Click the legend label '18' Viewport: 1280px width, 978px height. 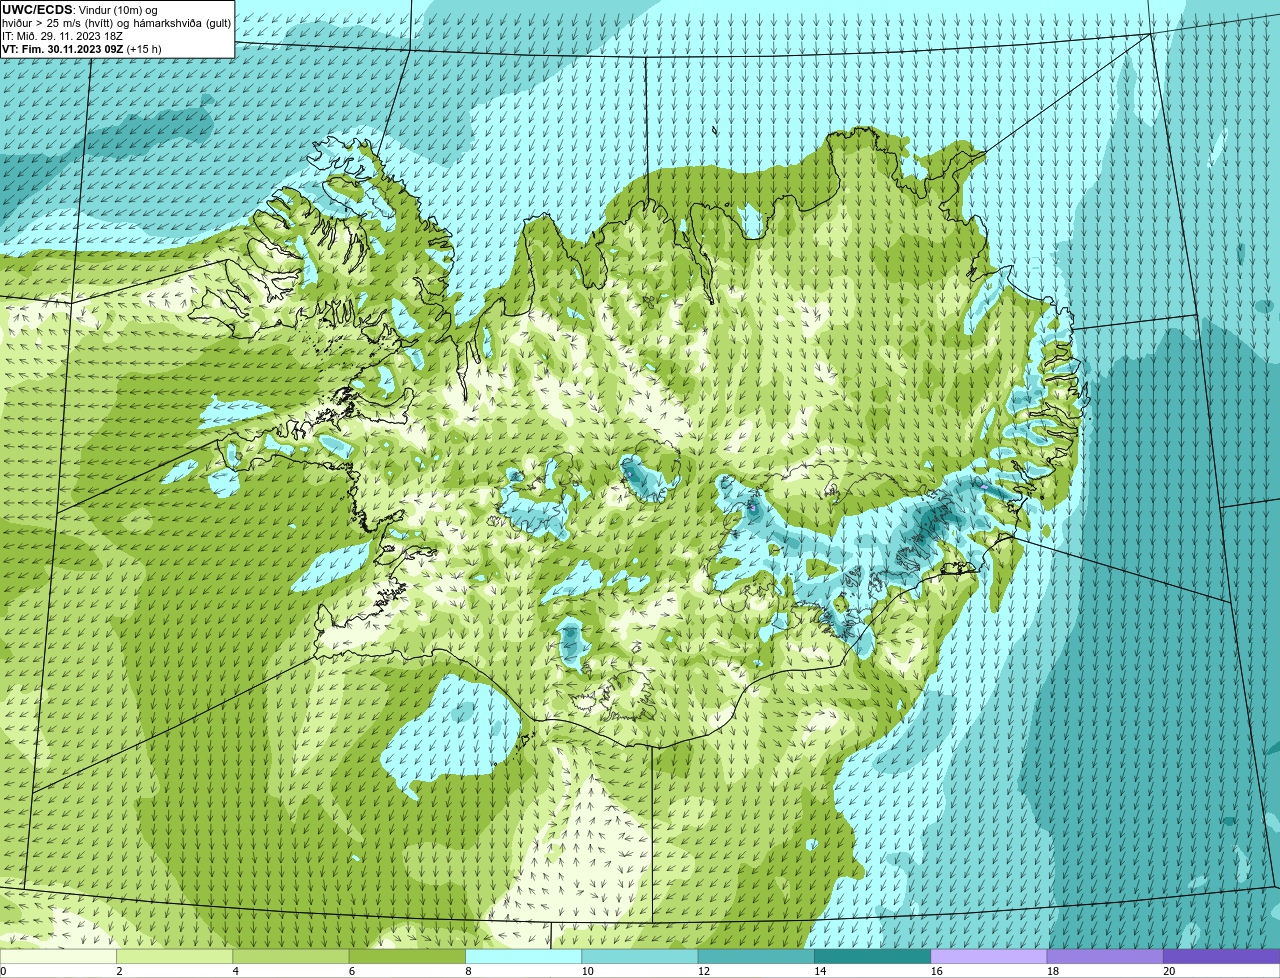[1053, 971]
